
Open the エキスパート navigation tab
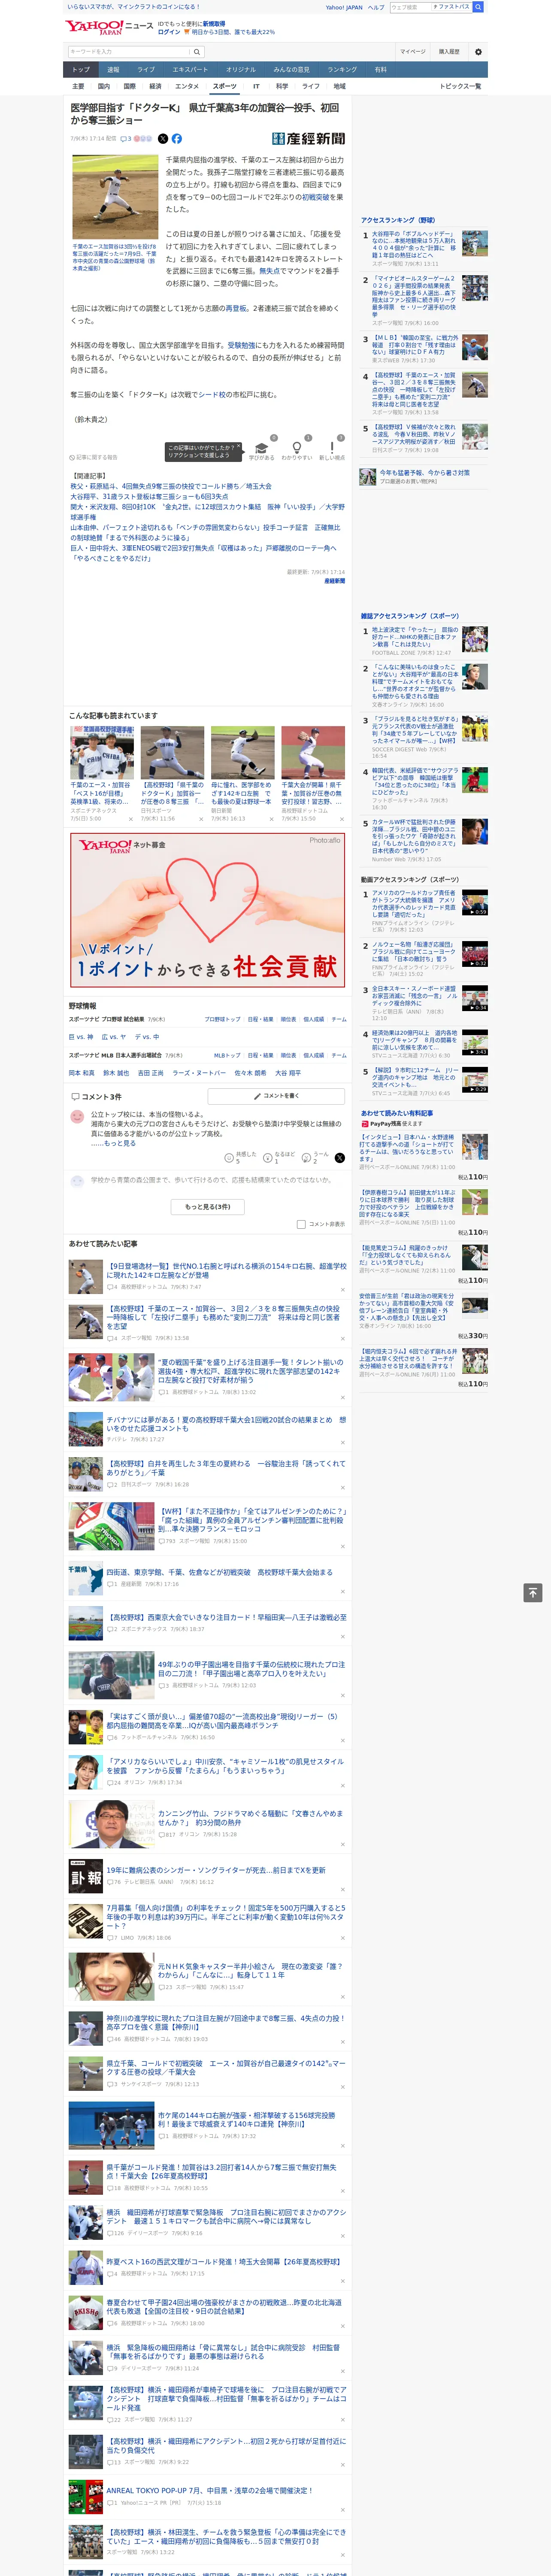point(190,70)
